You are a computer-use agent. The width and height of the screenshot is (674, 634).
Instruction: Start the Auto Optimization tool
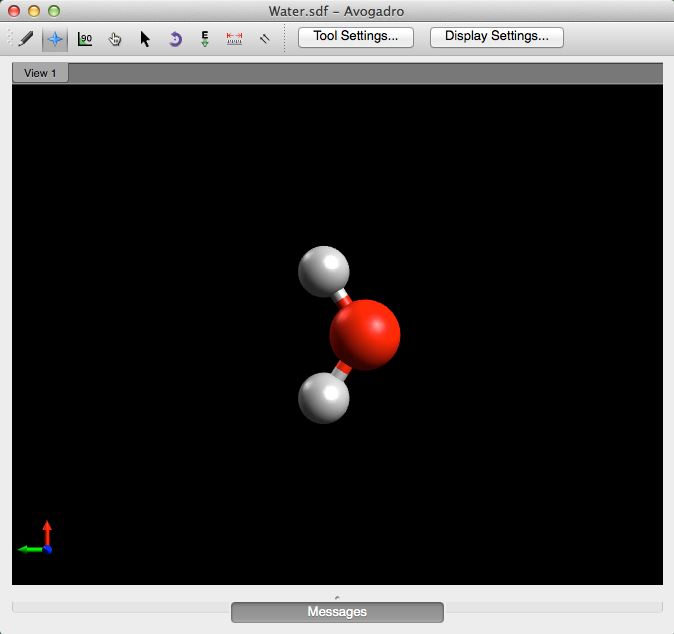click(205, 39)
